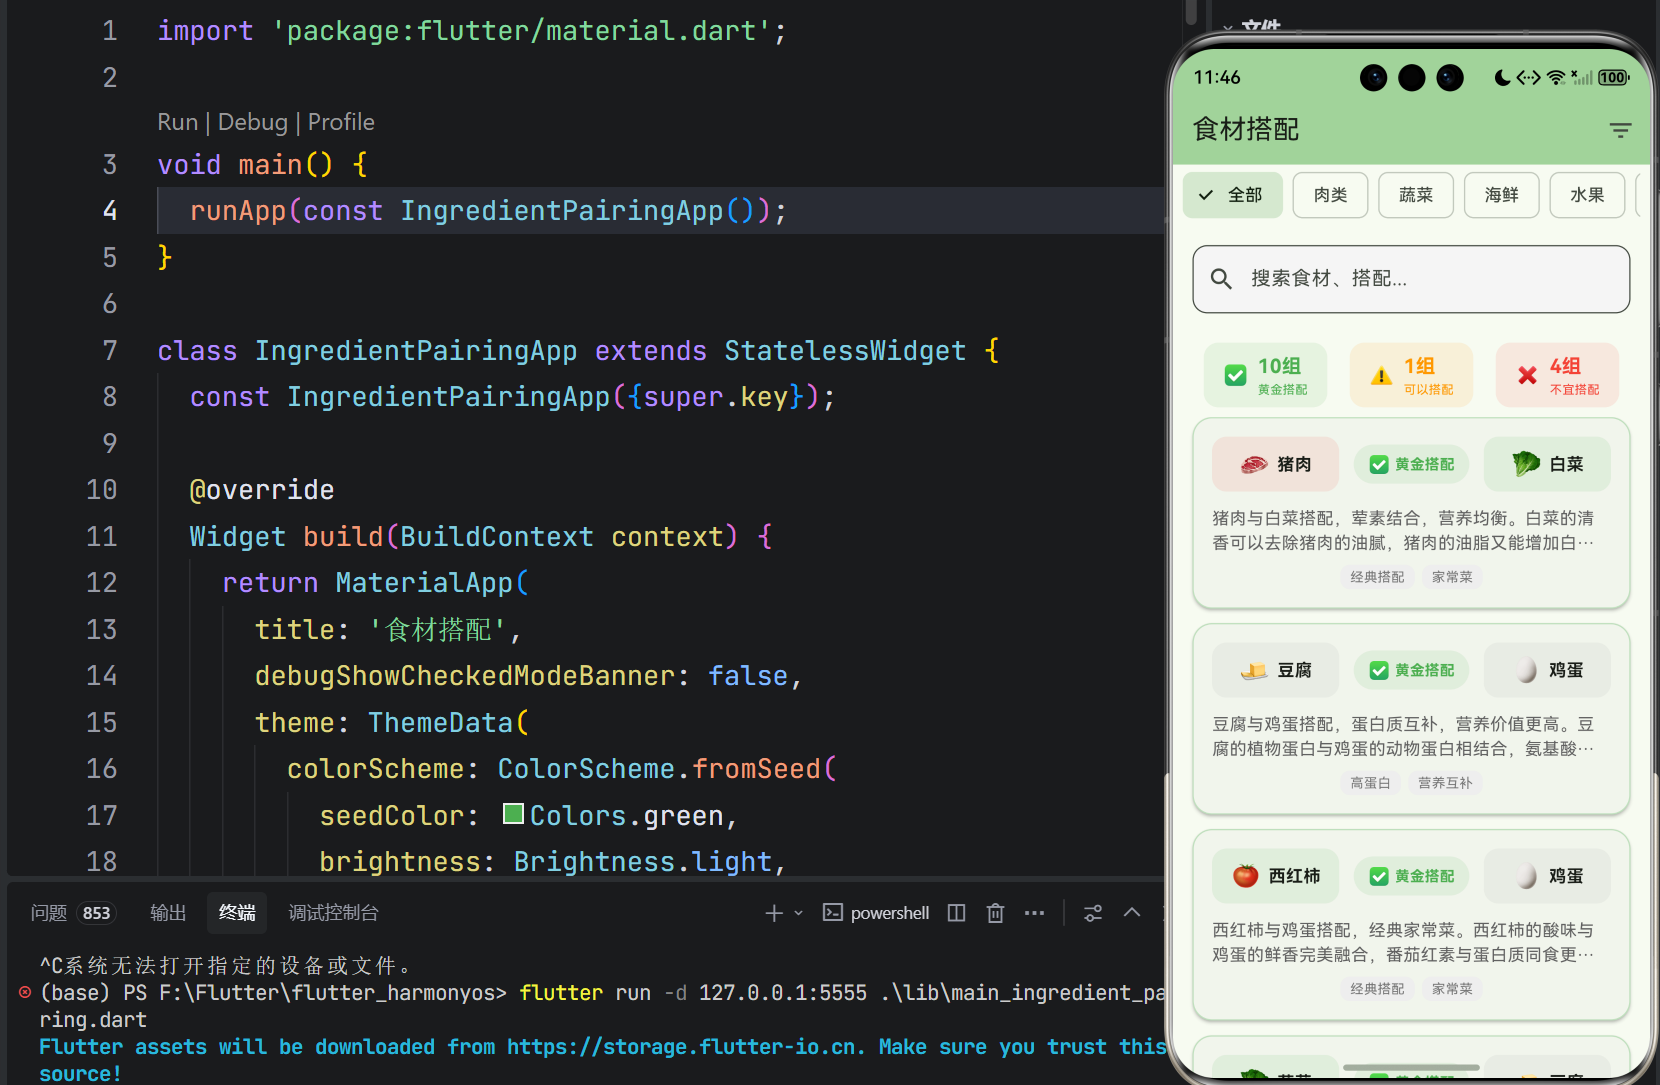
Task: Open the 豆腐与鸡蛋搭配 description text
Action: pos(1404,736)
